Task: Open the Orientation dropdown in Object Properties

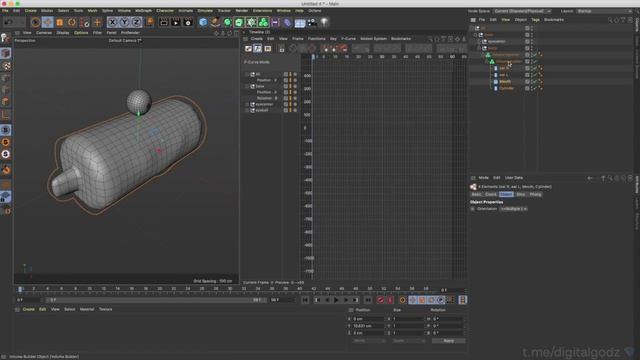Action: (513, 209)
